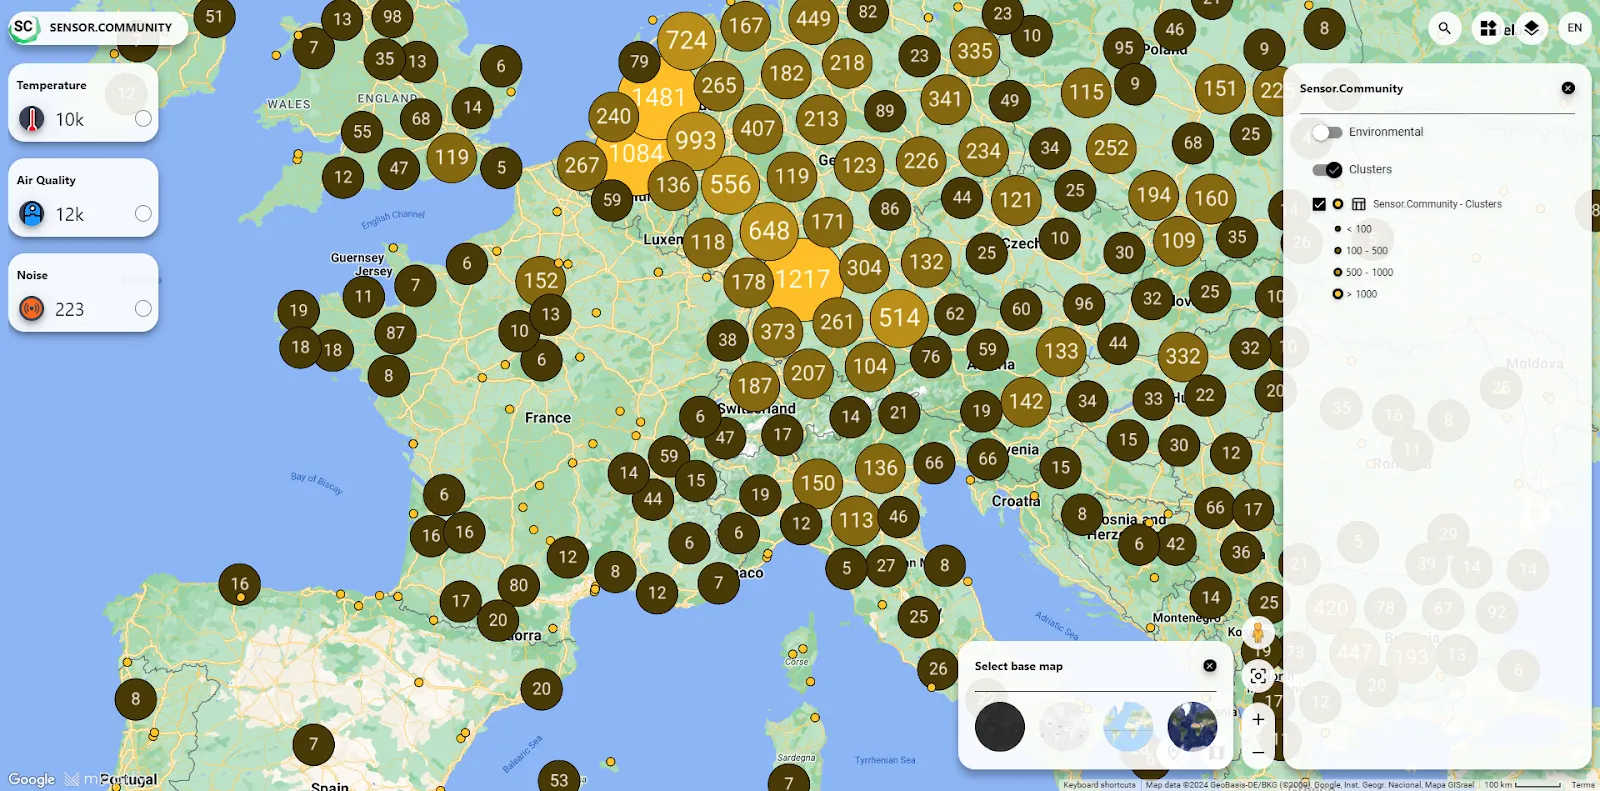1600x791 pixels.
Task: Enable the Environmental toggle
Action: tap(1327, 132)
